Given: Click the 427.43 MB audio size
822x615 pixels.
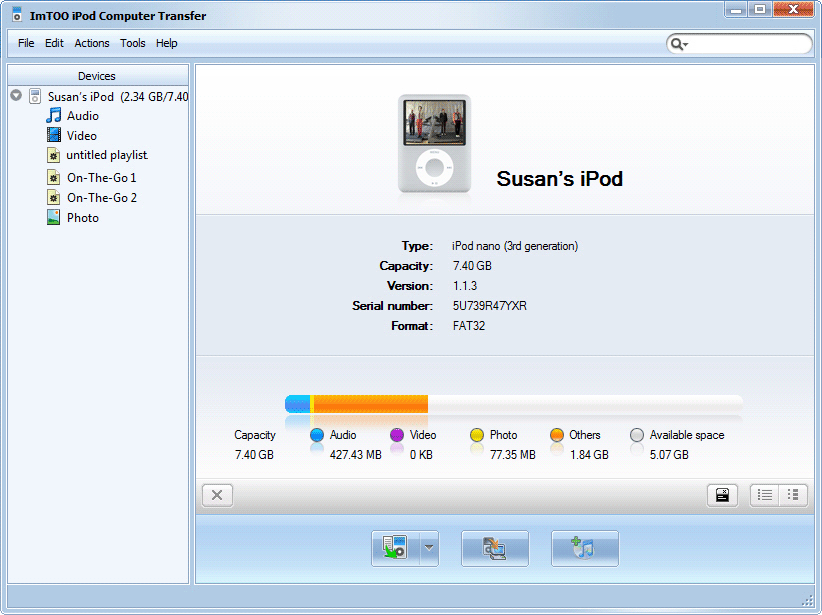Looking at the screenshot, I should (x=355, y=455).
